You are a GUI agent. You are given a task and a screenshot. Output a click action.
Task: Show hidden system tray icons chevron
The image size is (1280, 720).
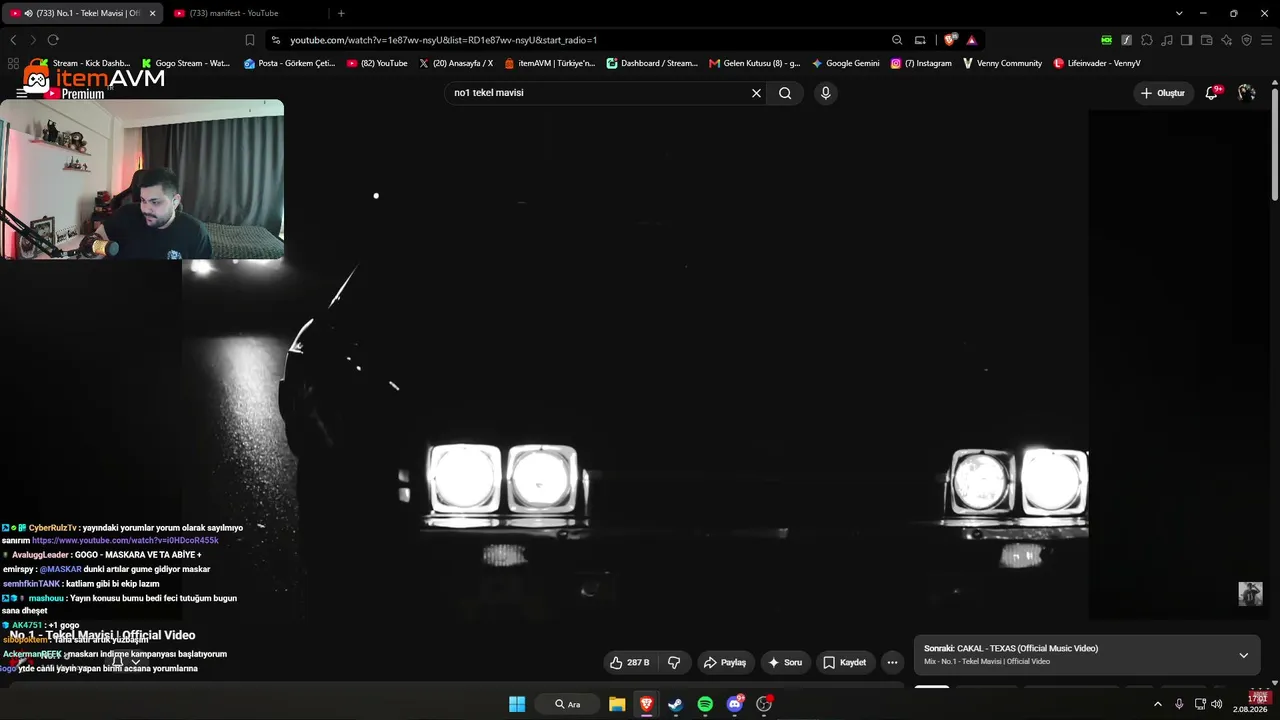click(x=1158, y=704)
